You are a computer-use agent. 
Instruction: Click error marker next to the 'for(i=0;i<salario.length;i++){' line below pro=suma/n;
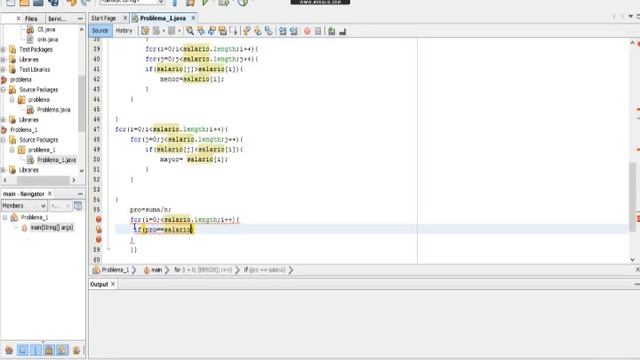98,220
